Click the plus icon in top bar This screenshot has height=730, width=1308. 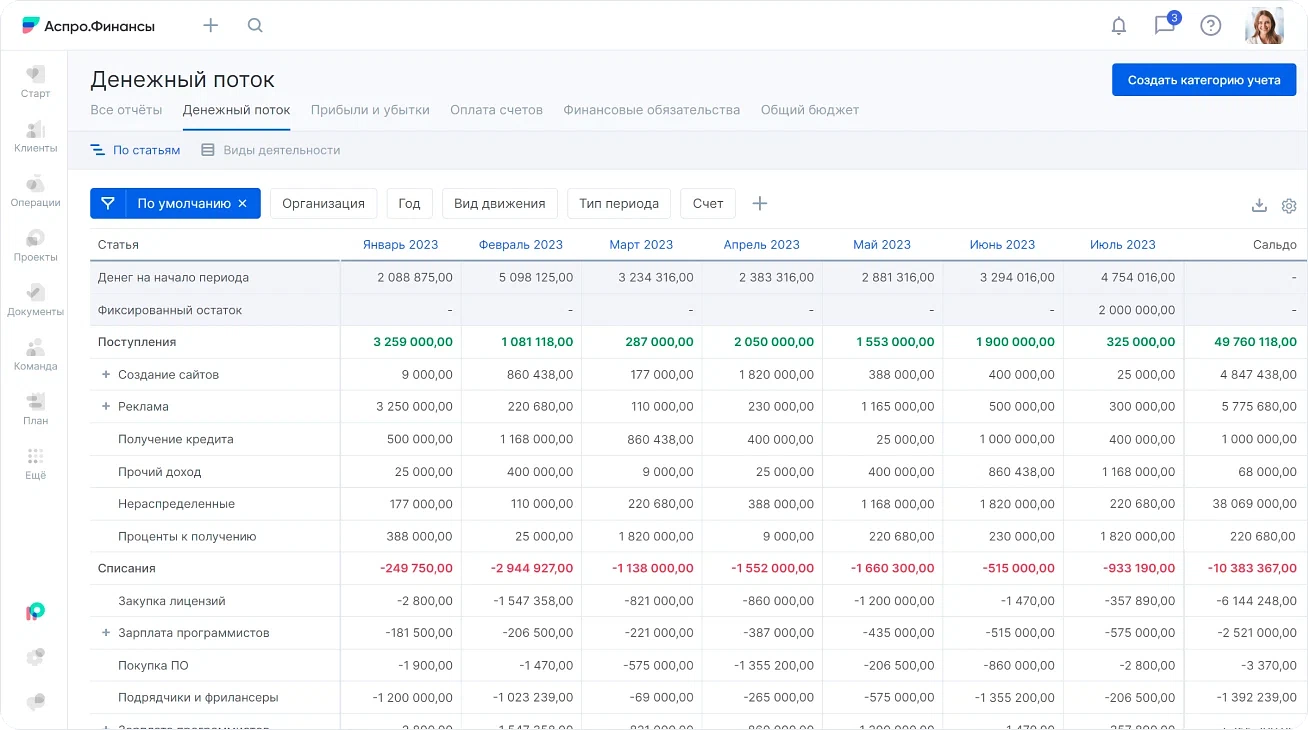(210, 26)
